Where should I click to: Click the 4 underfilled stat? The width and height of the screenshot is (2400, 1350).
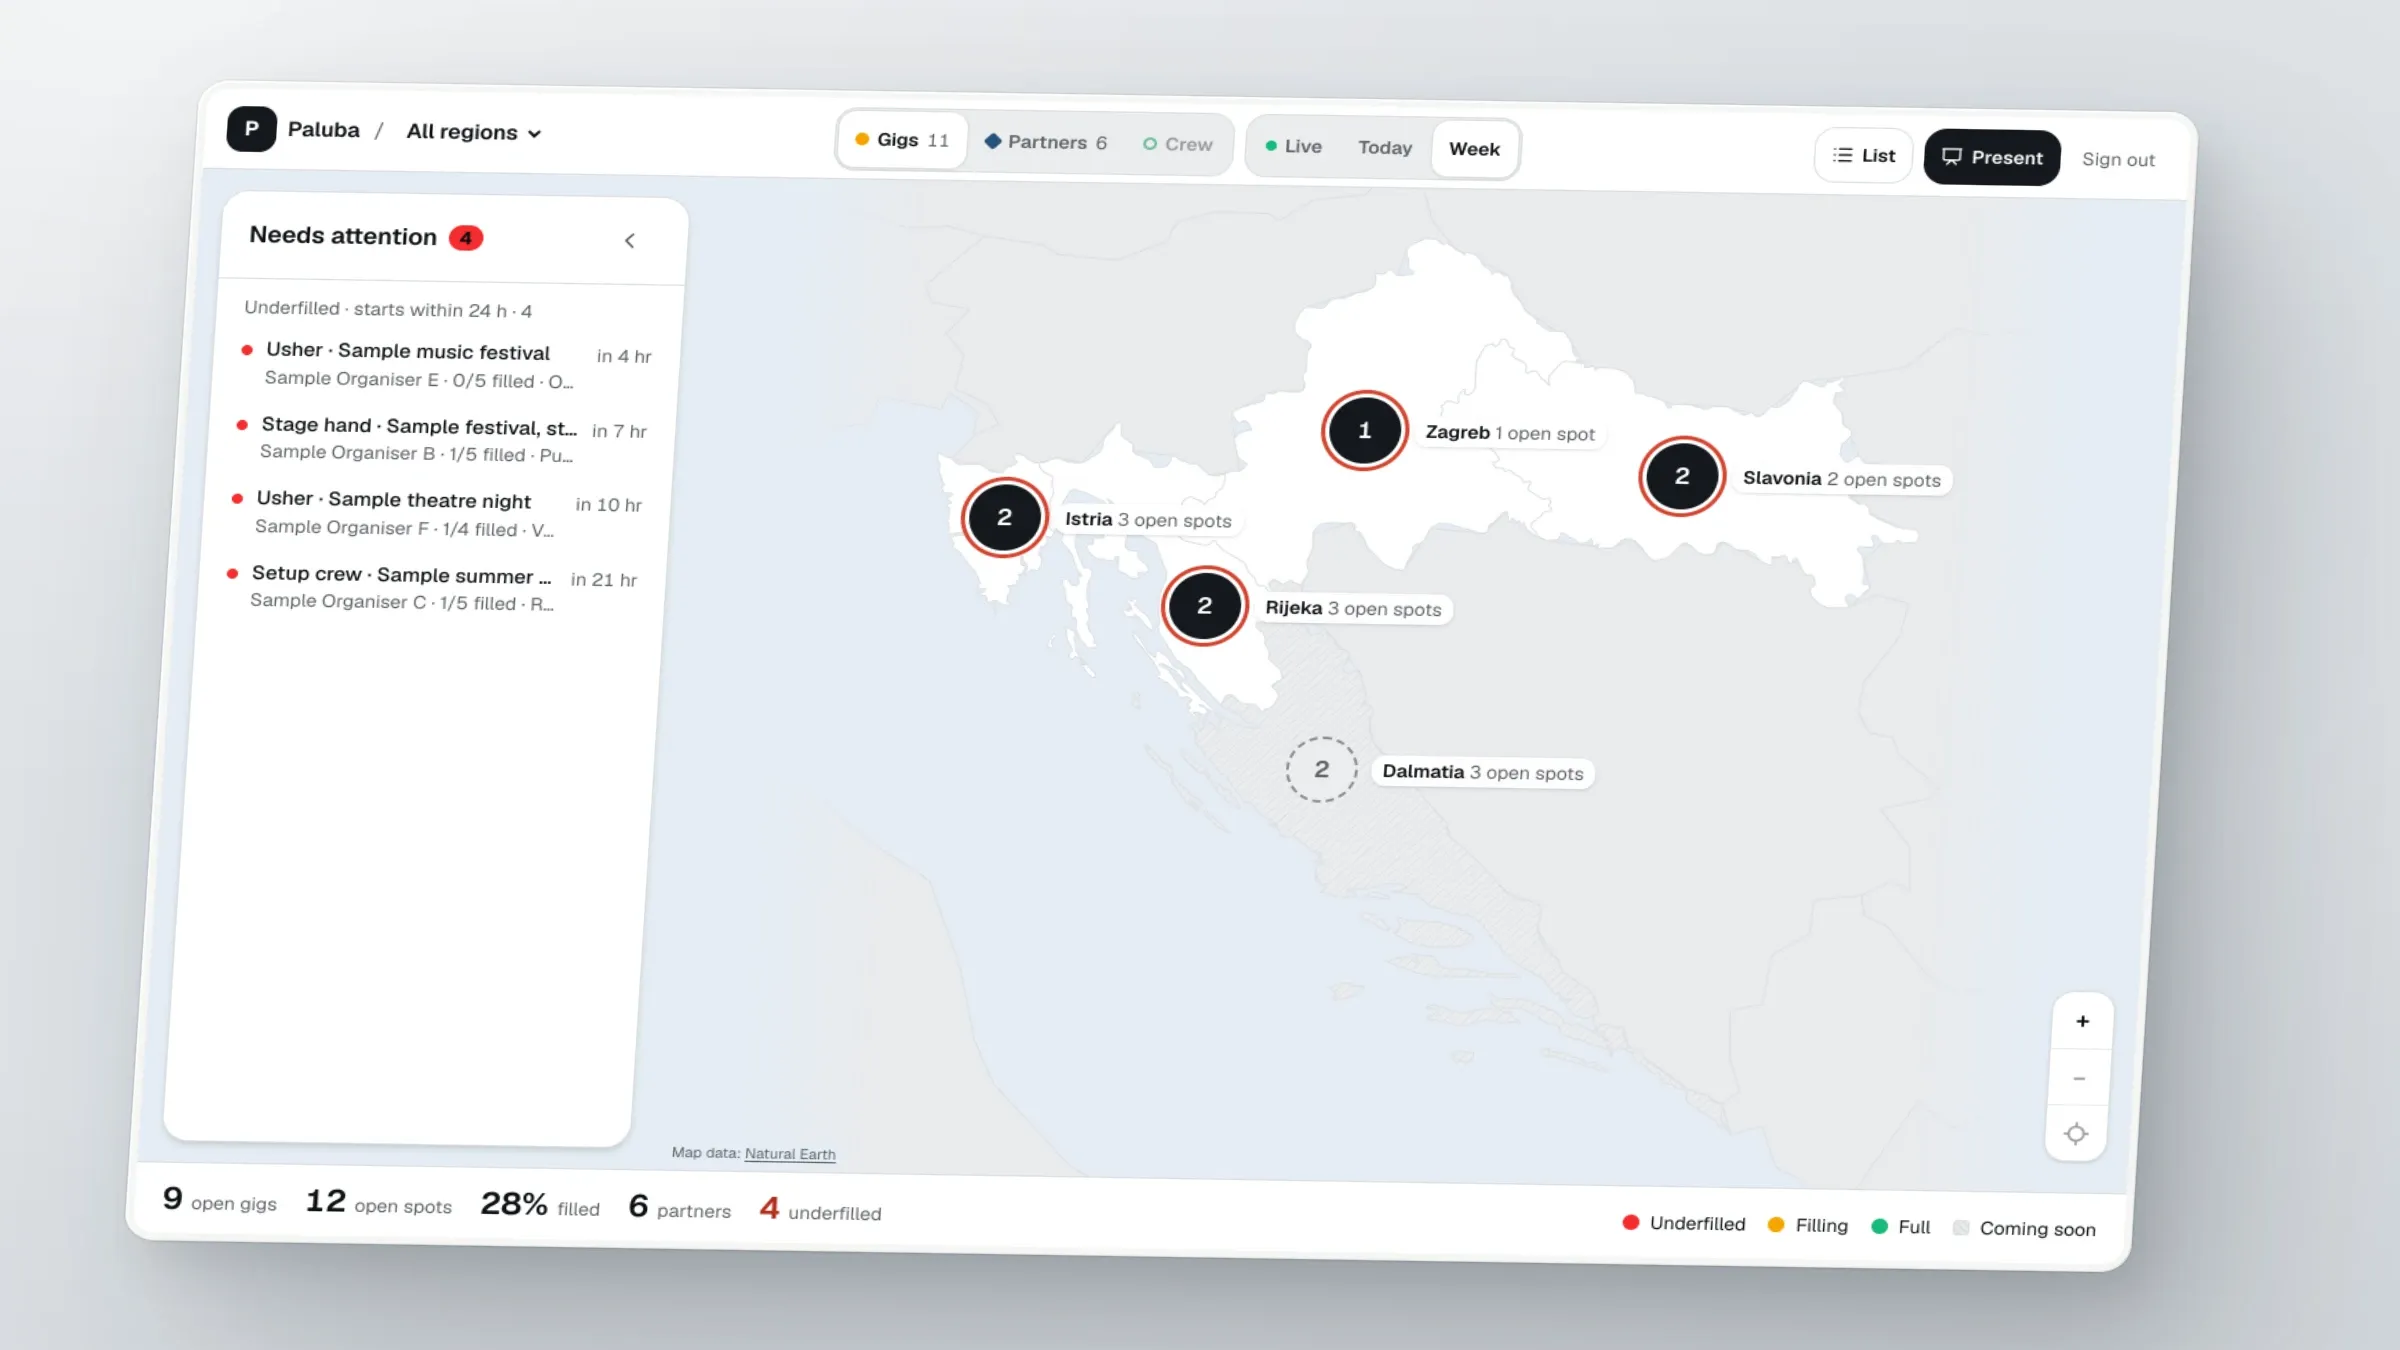click(821, 1210)
